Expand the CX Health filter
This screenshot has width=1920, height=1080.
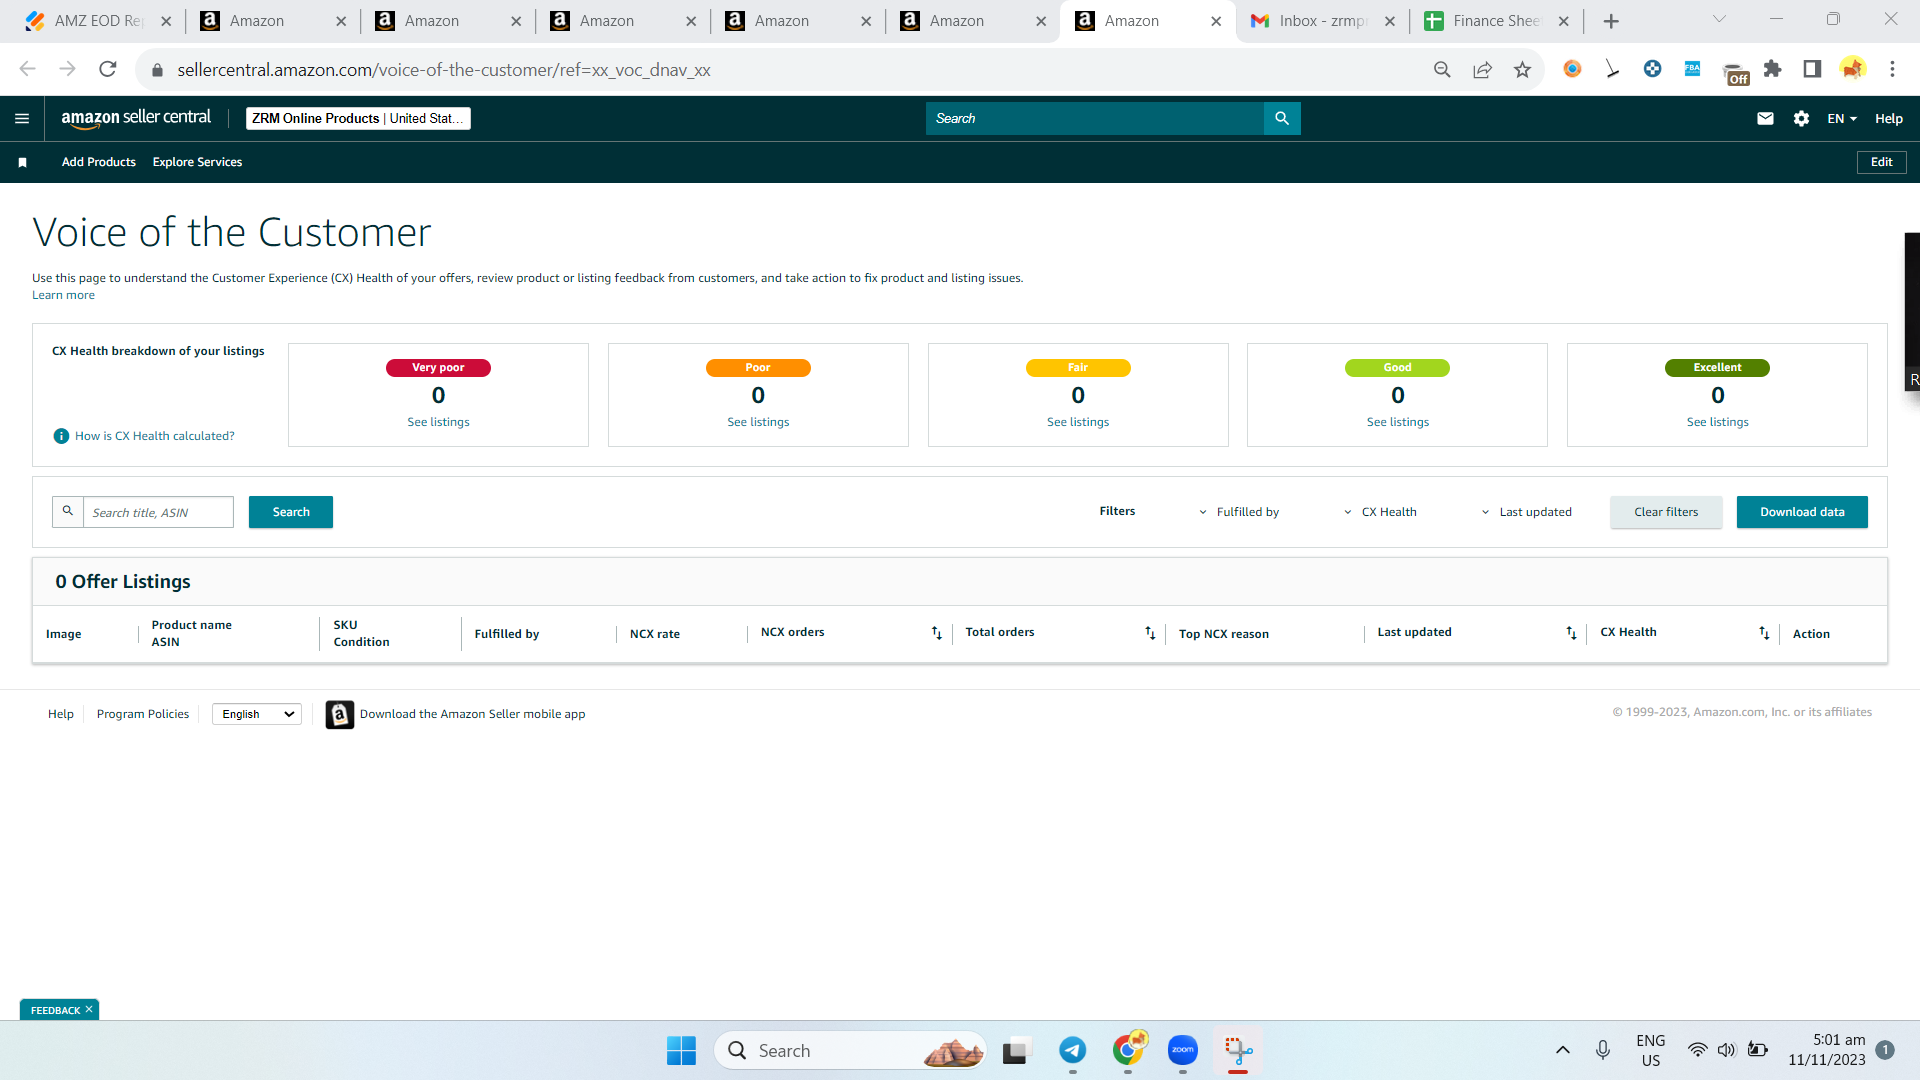tap(1380, 512)
